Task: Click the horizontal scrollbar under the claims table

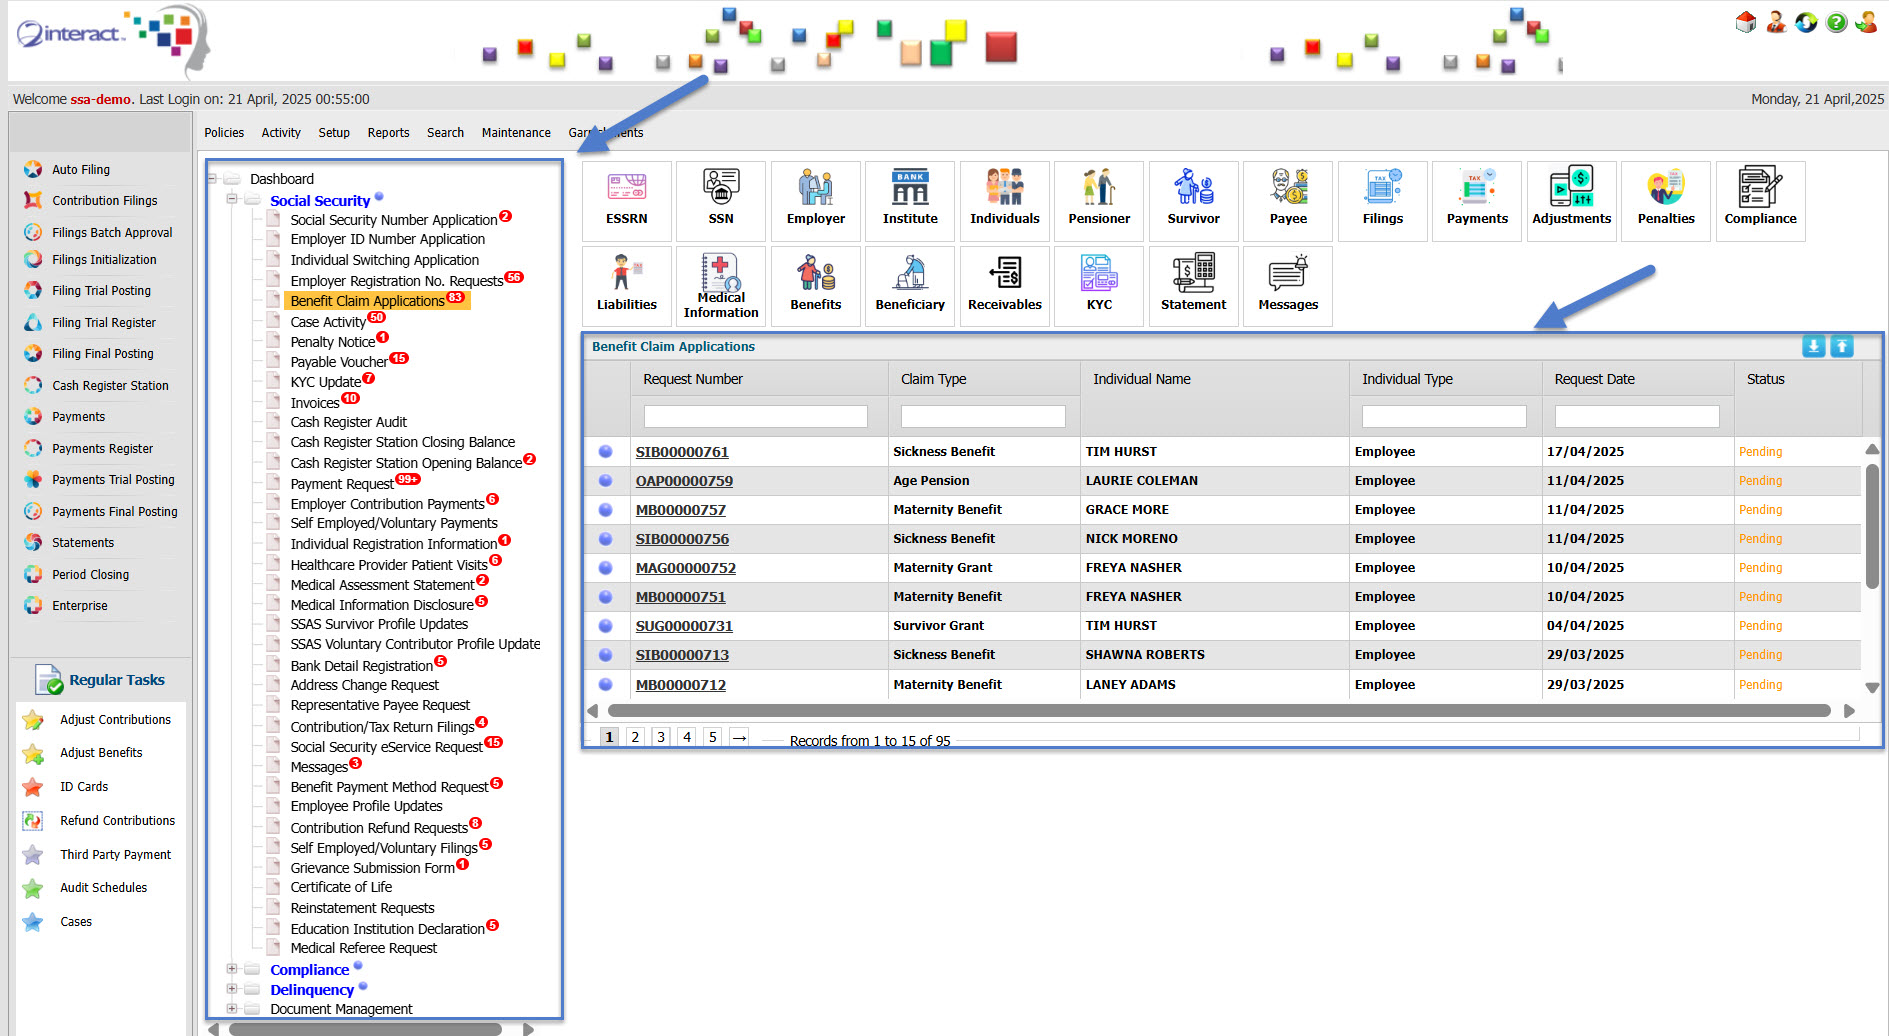Action: tap(1218, 711)
